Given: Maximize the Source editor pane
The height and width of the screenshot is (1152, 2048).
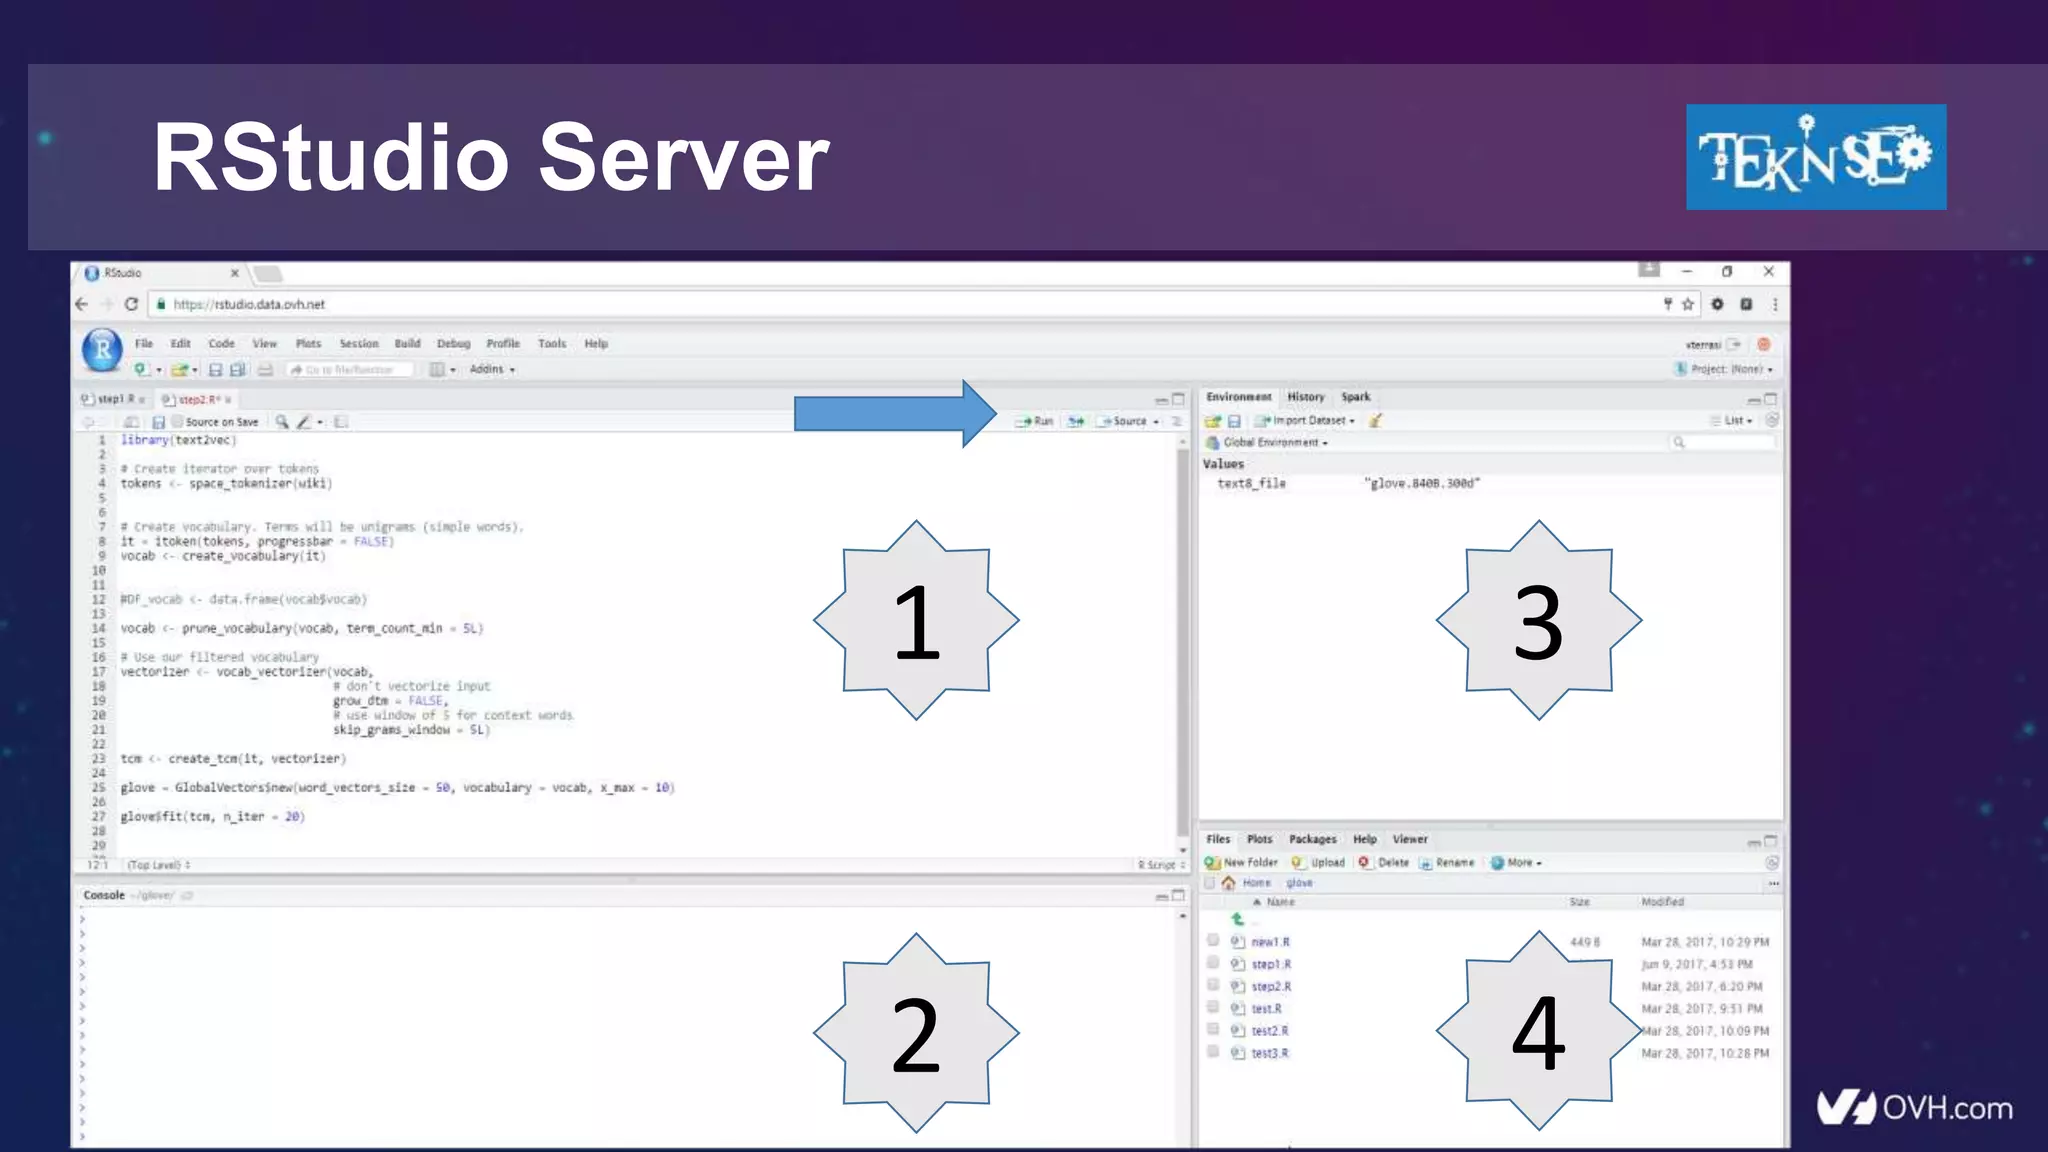Looking at the screenshot, I should pyautogui.click(x=1178, y=399).
